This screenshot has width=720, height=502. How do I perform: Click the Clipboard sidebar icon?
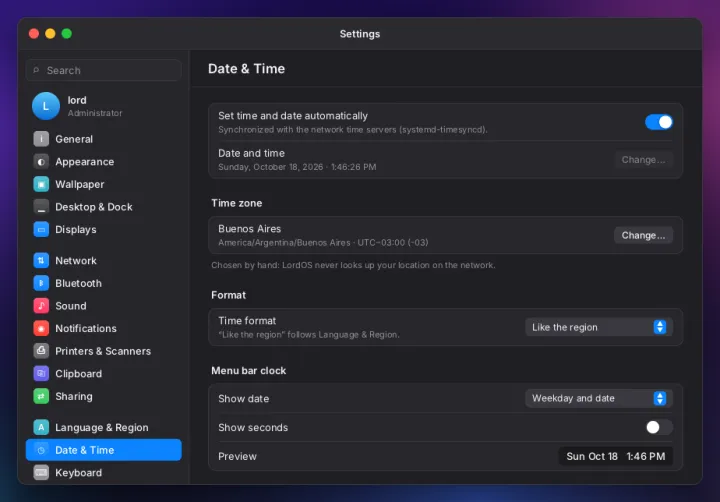coord(41,373)
